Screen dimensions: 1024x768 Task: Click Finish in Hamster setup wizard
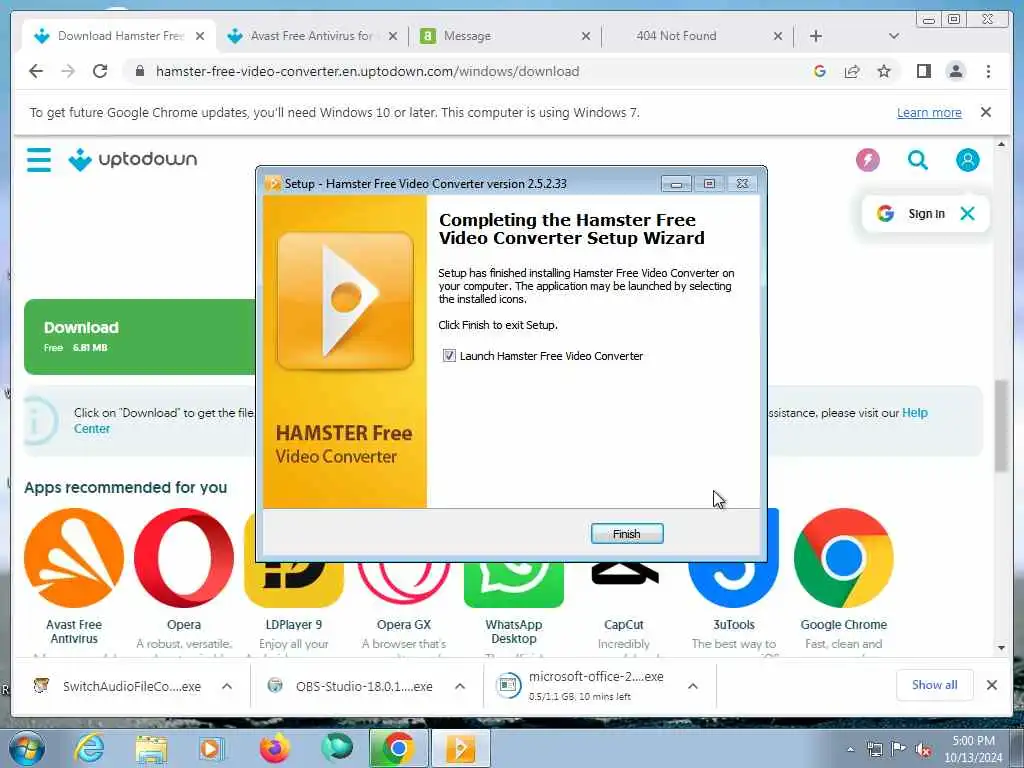pos(626,534)
